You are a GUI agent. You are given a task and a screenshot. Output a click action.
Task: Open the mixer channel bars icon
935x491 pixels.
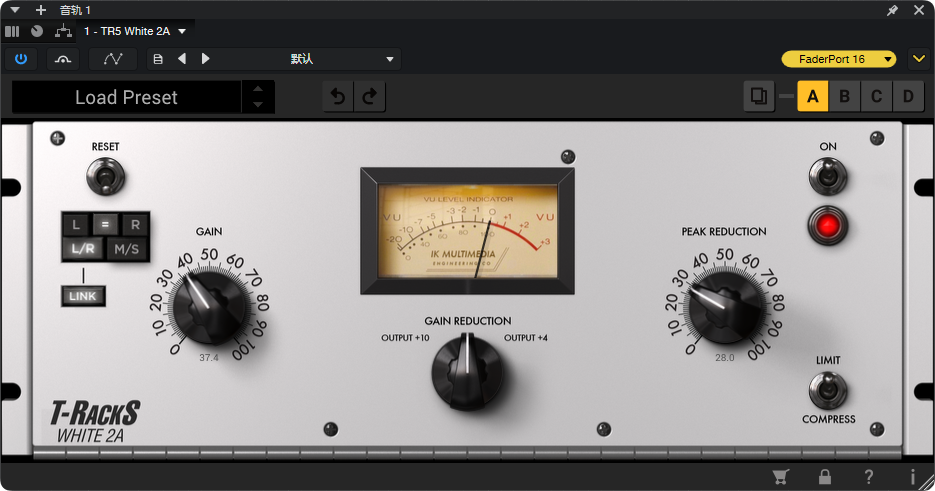pos(12,31)
